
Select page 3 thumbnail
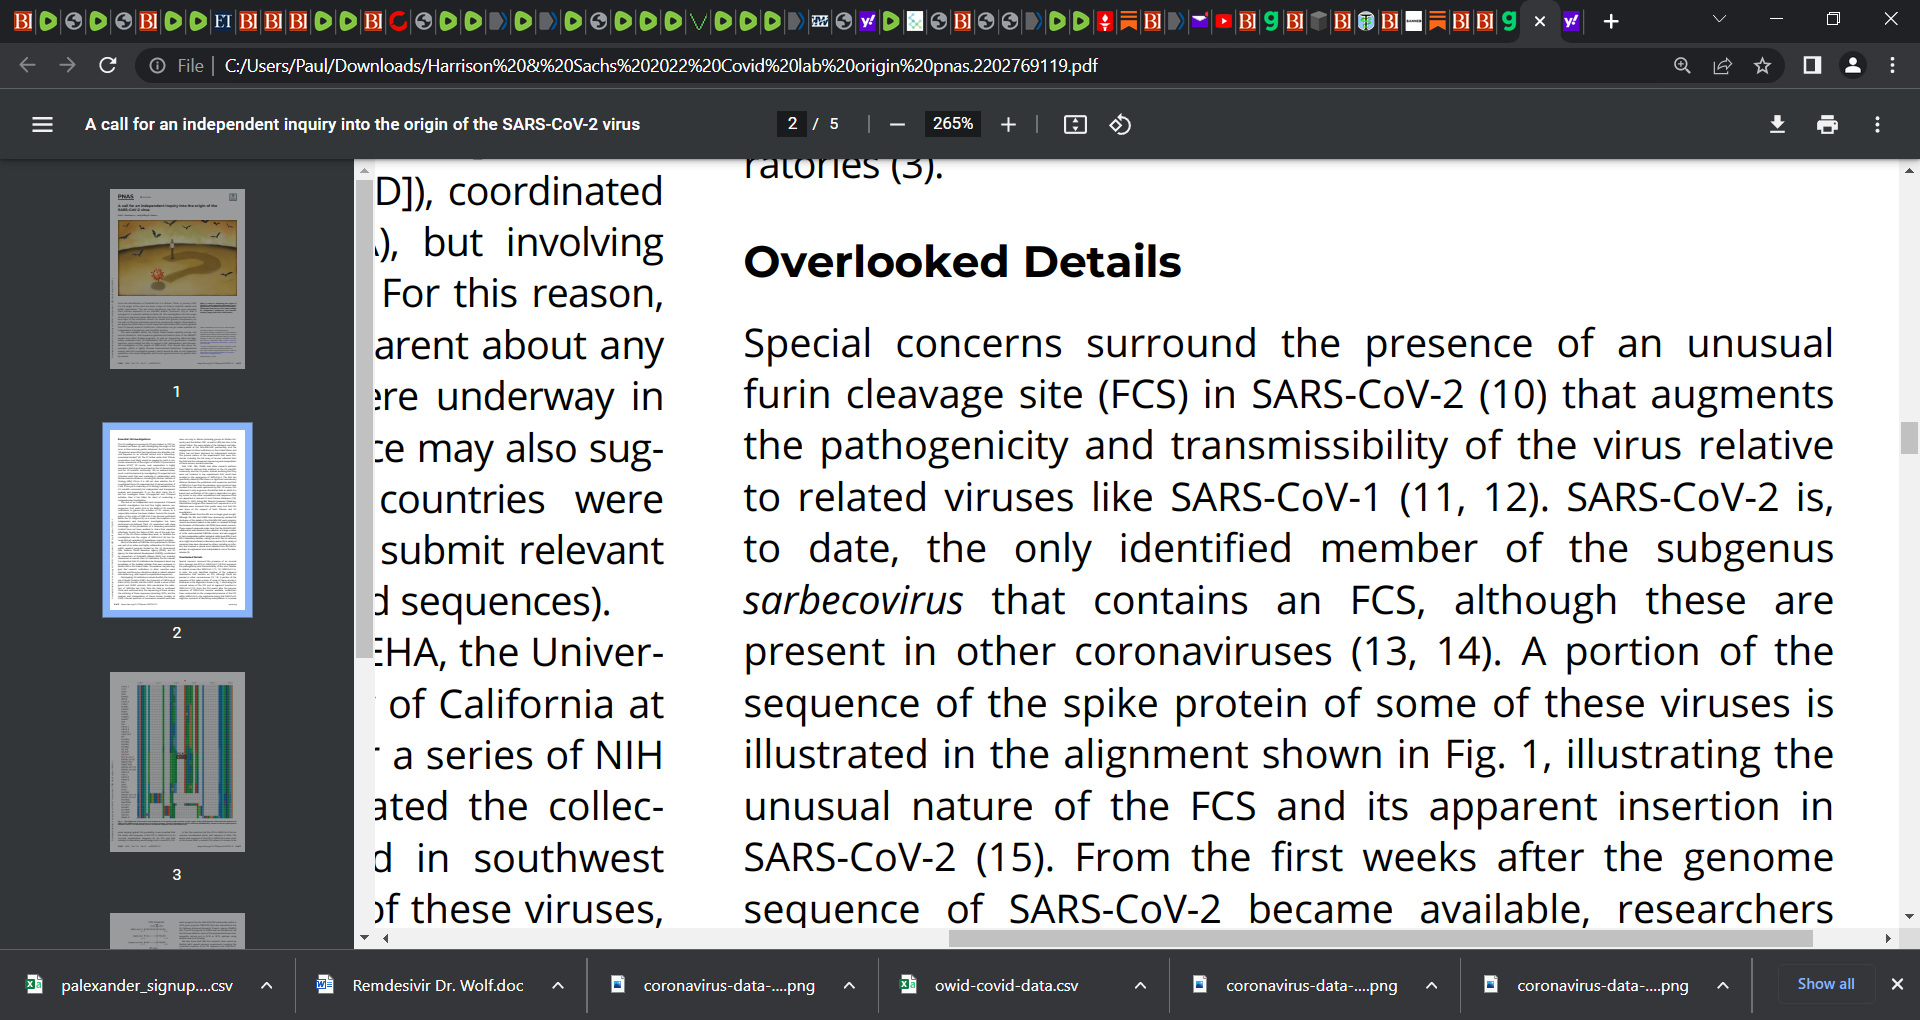pyautogui.click(x=177, y=762)
